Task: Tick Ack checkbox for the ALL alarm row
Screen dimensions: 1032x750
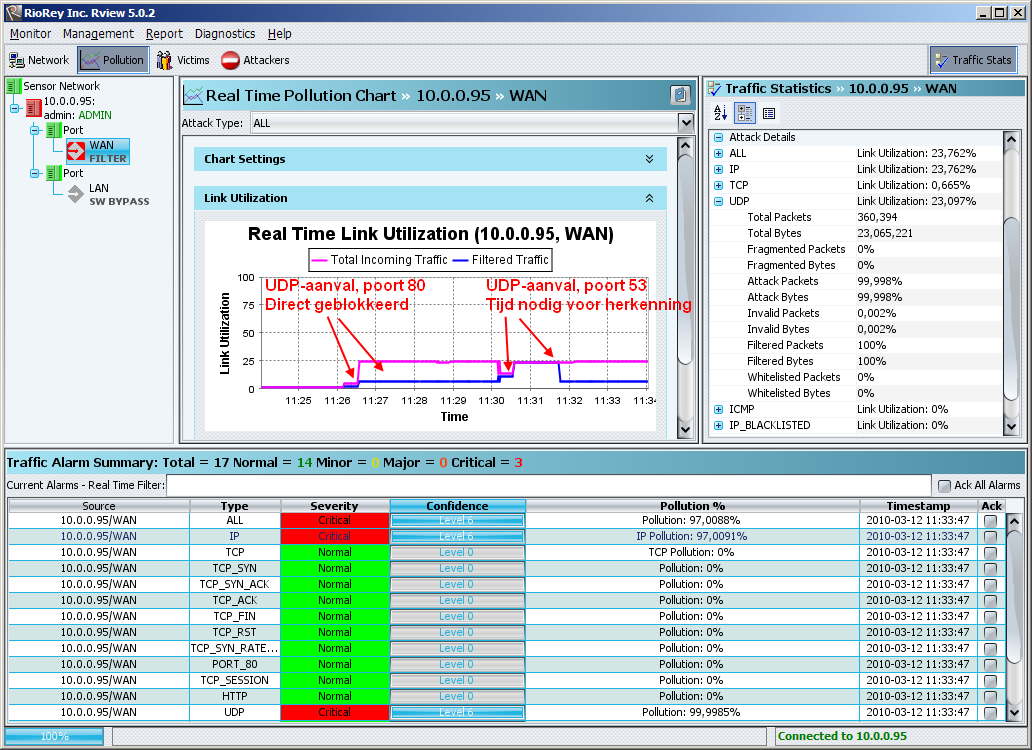Action: [990, 520]
